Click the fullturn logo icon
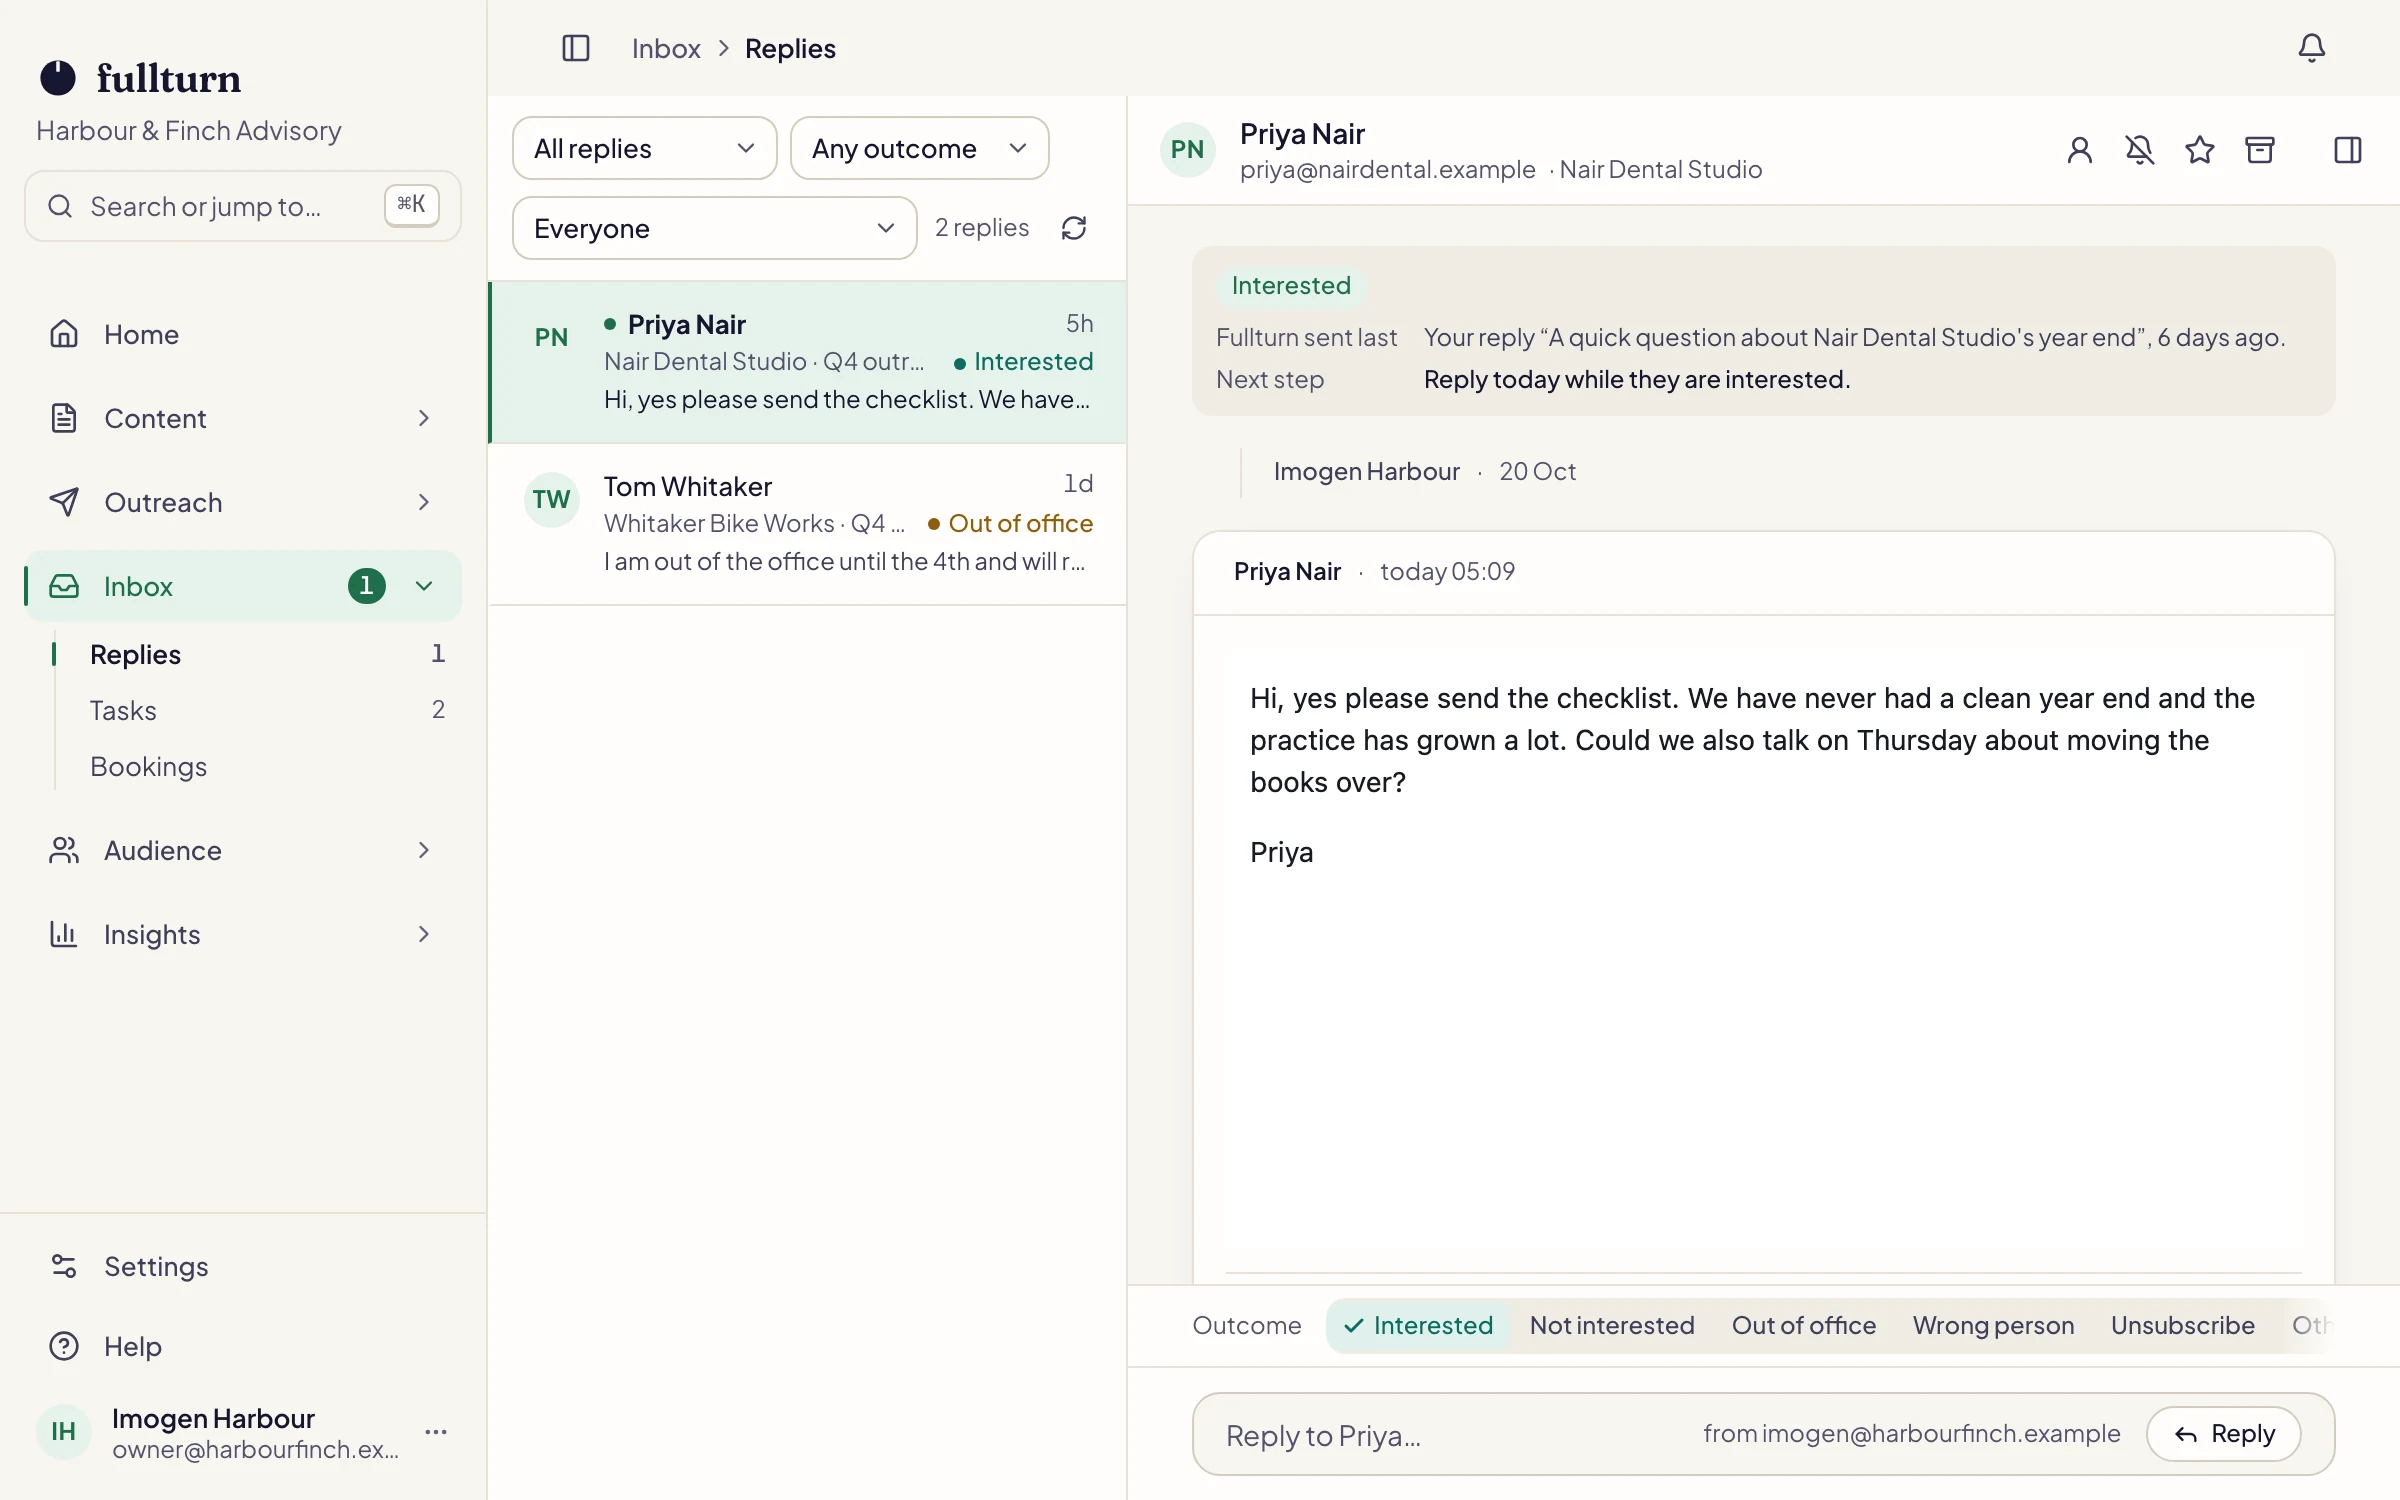The image size is (2400, 1500). click(x=58, y=78)
